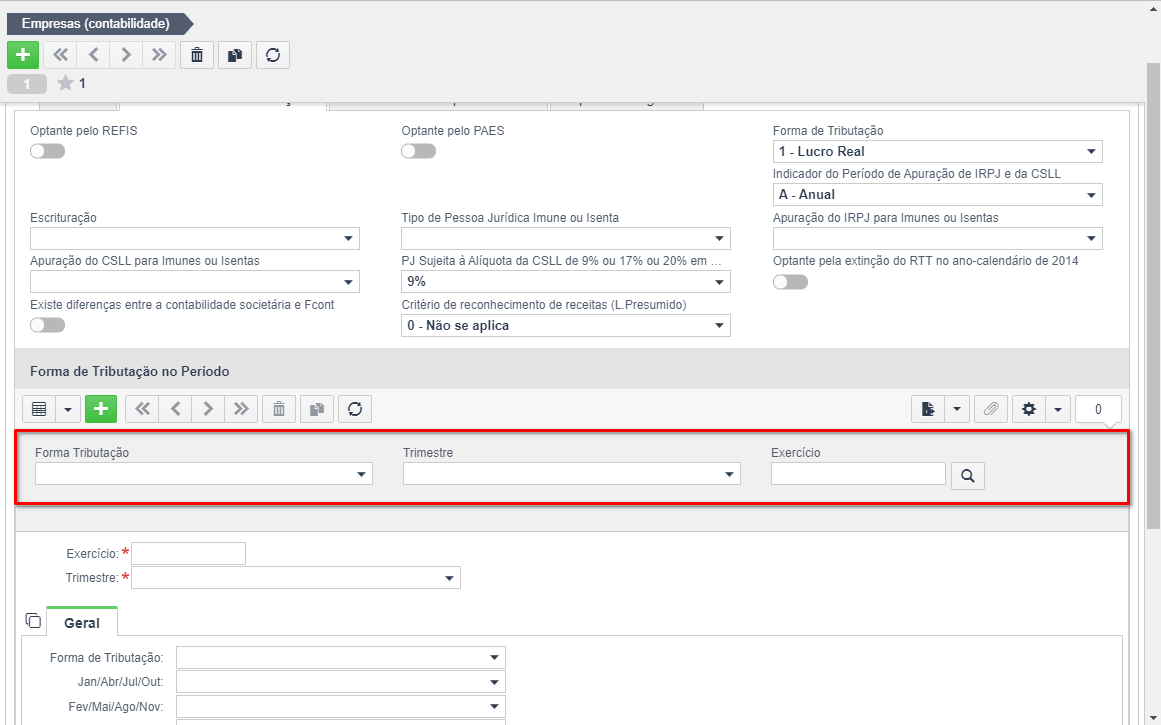Select the Geral tab
The image size is (1161, 725).
coord(81,623)
